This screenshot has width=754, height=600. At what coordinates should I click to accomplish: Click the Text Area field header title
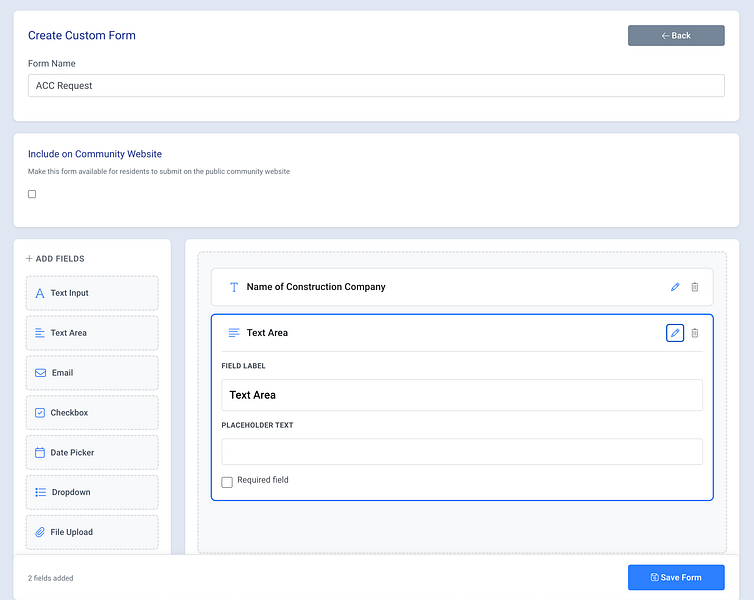tap(267, 333)
